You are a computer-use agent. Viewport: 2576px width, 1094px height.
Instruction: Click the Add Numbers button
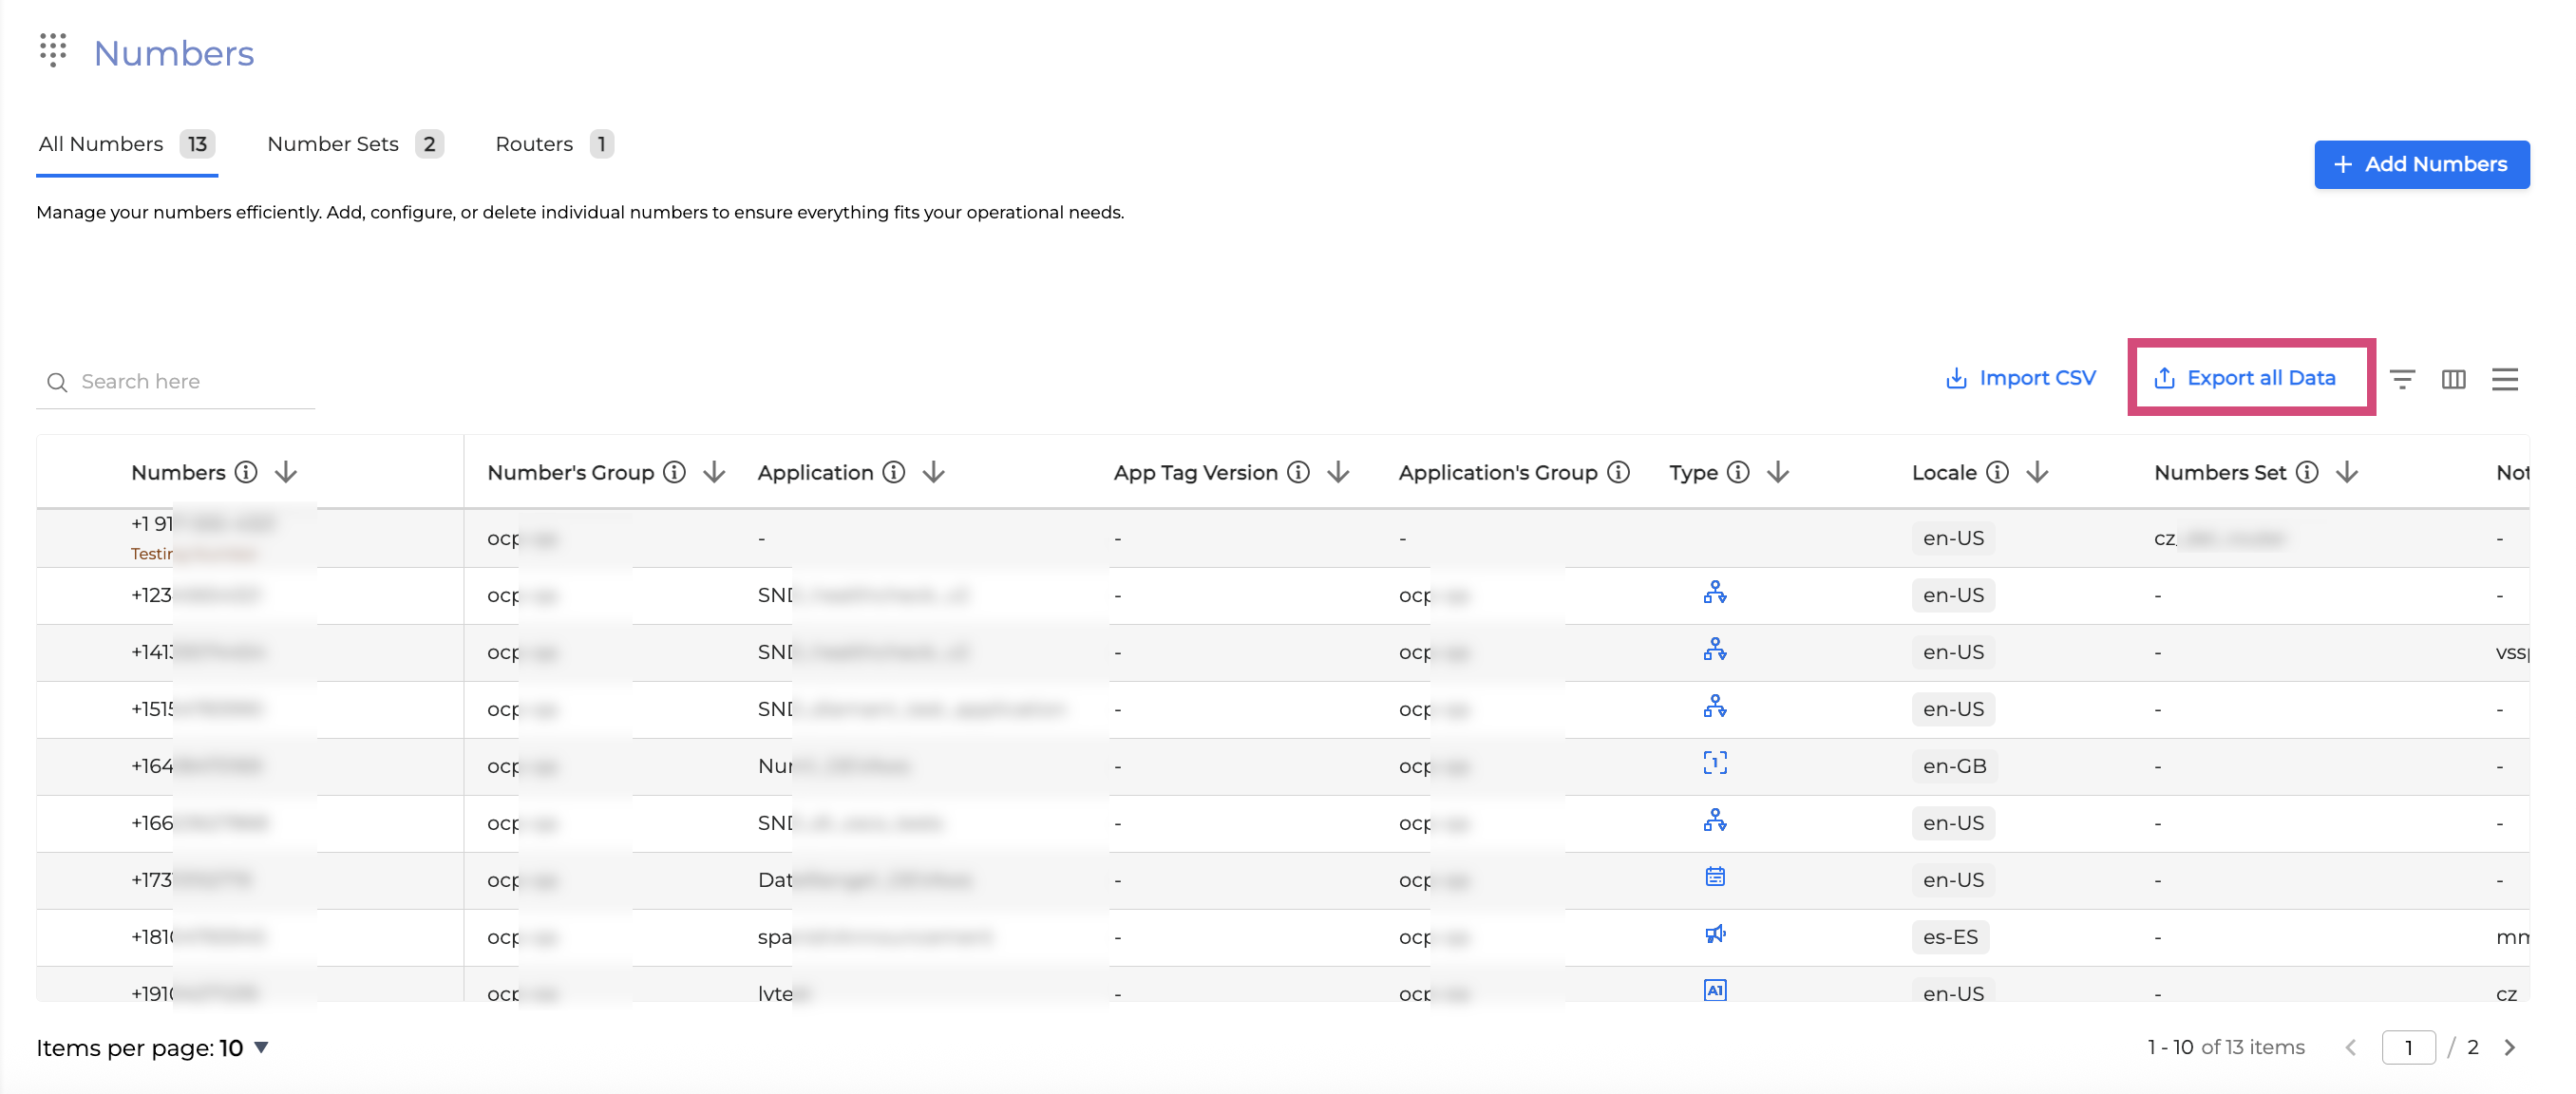pyautogui.click(x=2421, y=164)
